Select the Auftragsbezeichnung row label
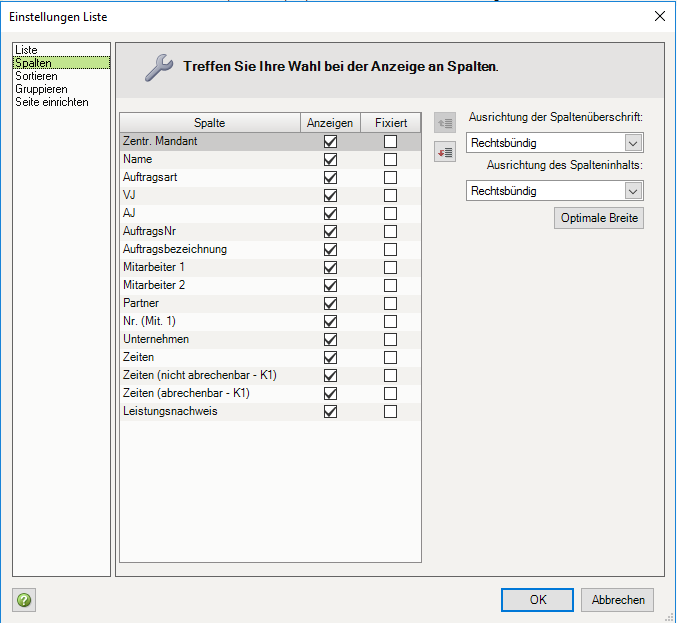 (x=175, y=249)
